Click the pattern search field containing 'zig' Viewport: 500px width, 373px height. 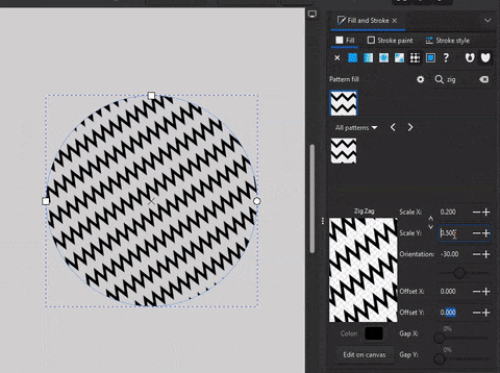pyautogui.click(x=462, y=79)
